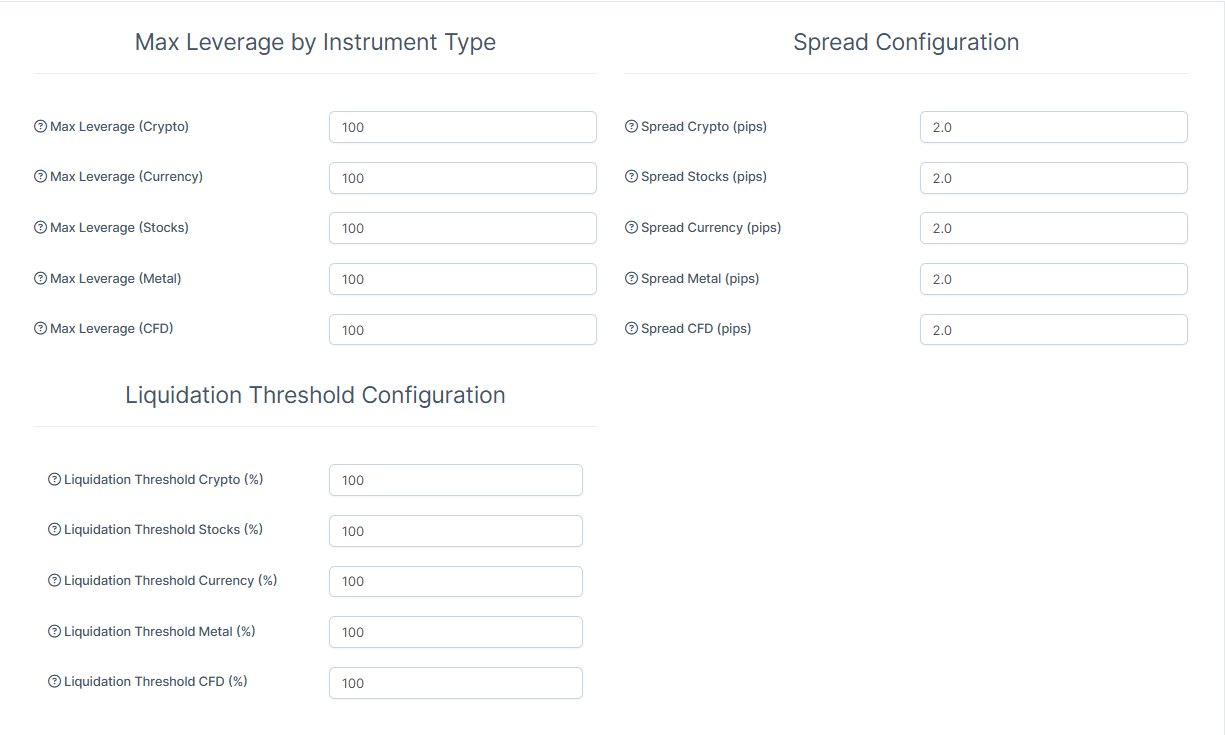Click help icon beside Liquidation Threshold Currency
The height and width of the screenshot is (735, 1225).
[55, 581]
